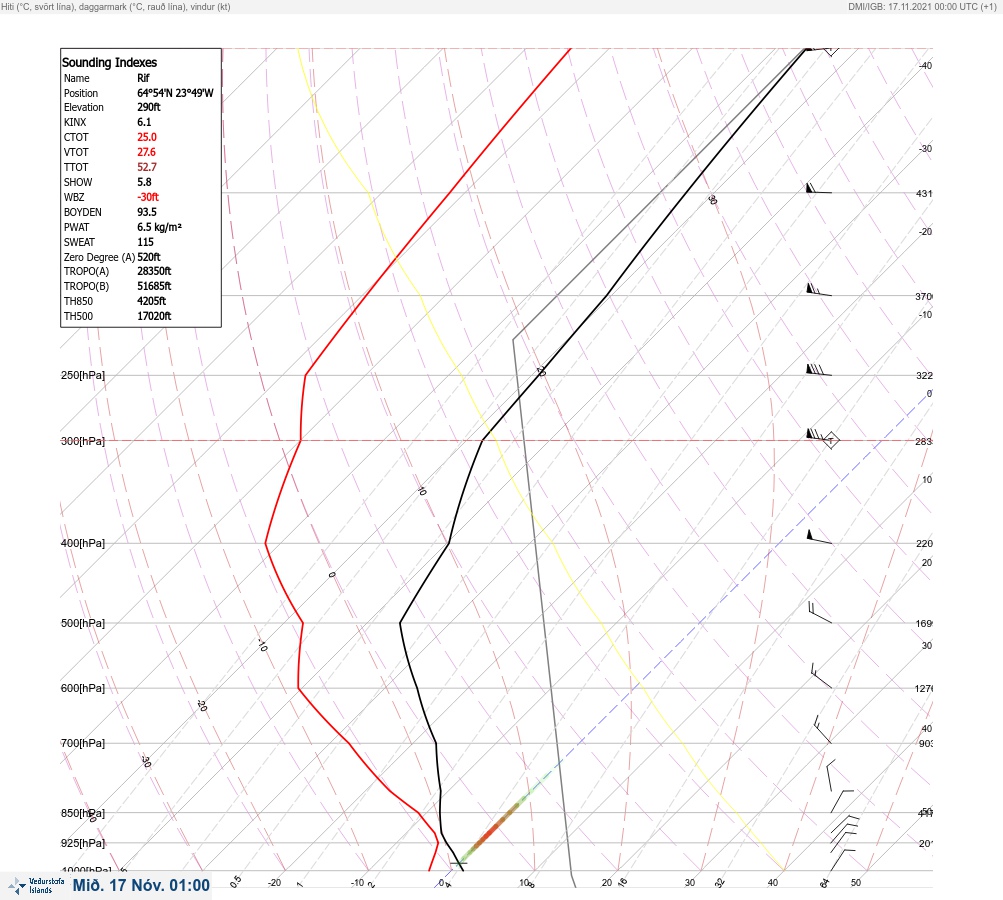
Task: Click the 400[hPa] pressure label
Action: tap(83, 544)
